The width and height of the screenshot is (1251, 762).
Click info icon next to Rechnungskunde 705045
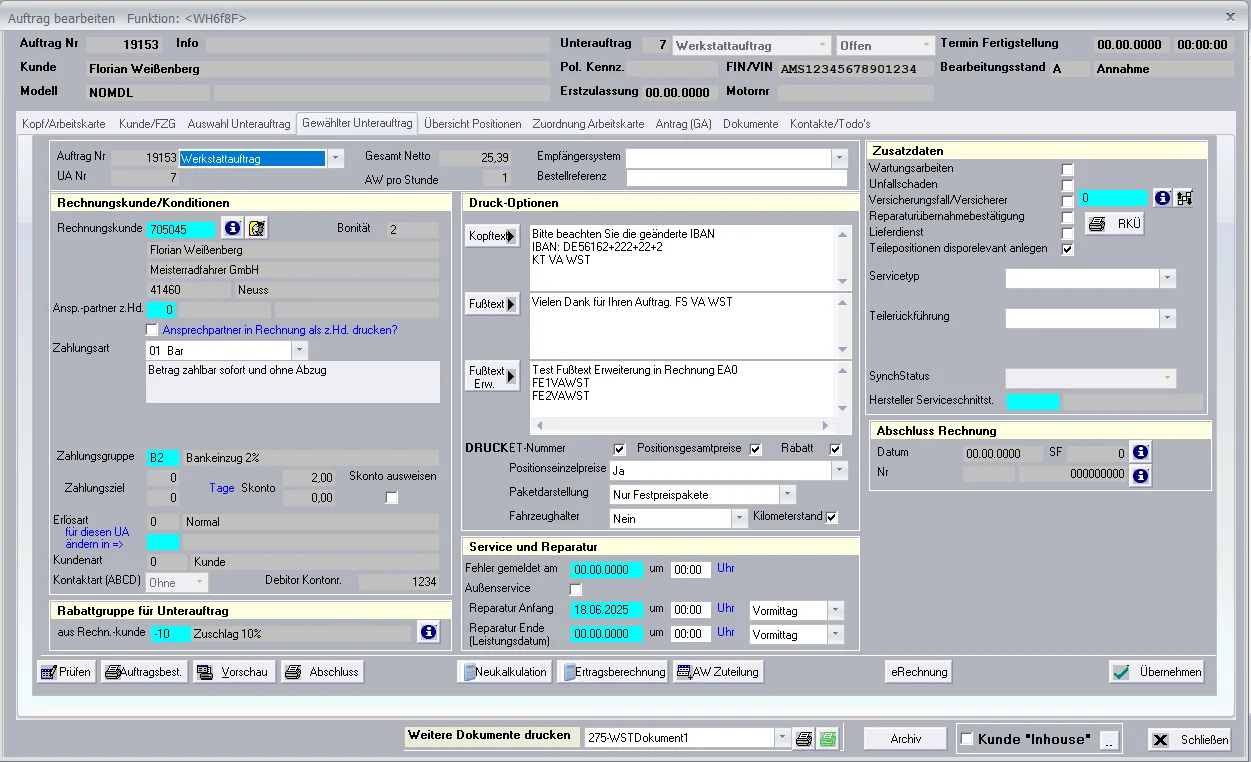click(x=232, y=229)
